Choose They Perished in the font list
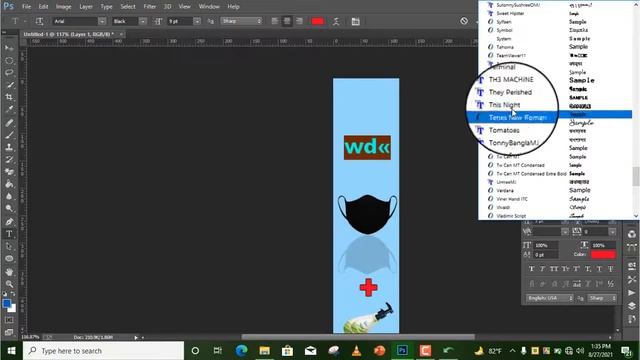 pyautogui.click(x=510, y=92)
